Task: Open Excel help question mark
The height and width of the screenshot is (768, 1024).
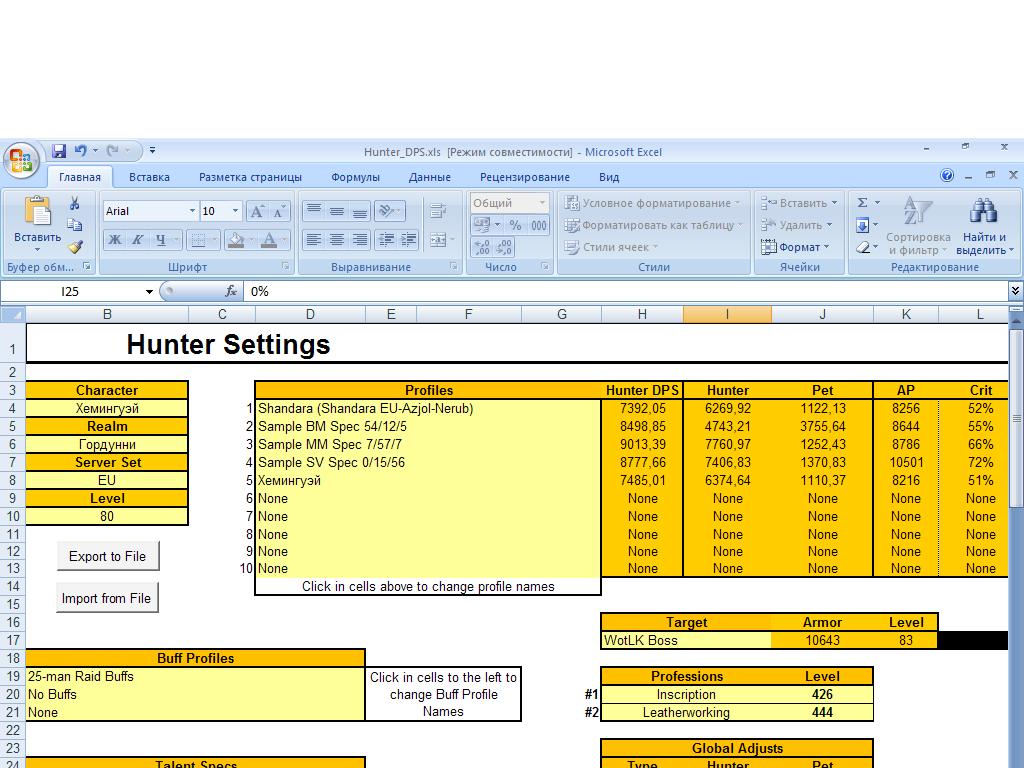Action: pos(947,176)
